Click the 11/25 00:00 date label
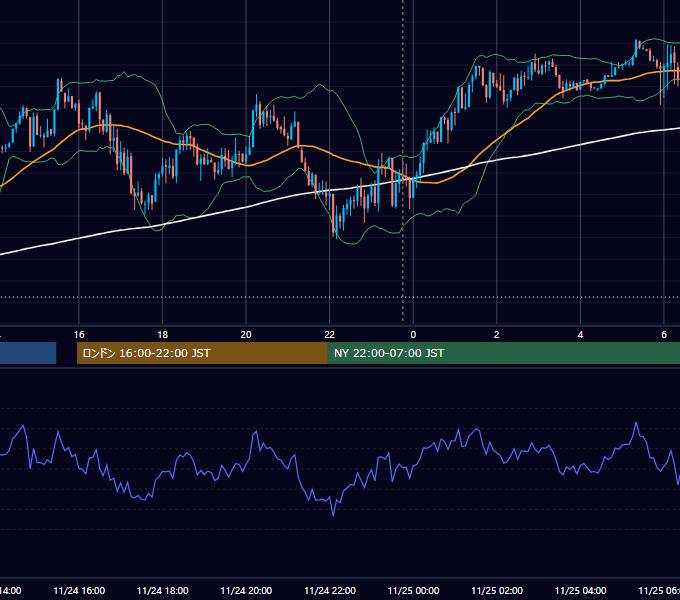Image resolution: width=680 pixels, height=600 pixels. click(413, 590)
